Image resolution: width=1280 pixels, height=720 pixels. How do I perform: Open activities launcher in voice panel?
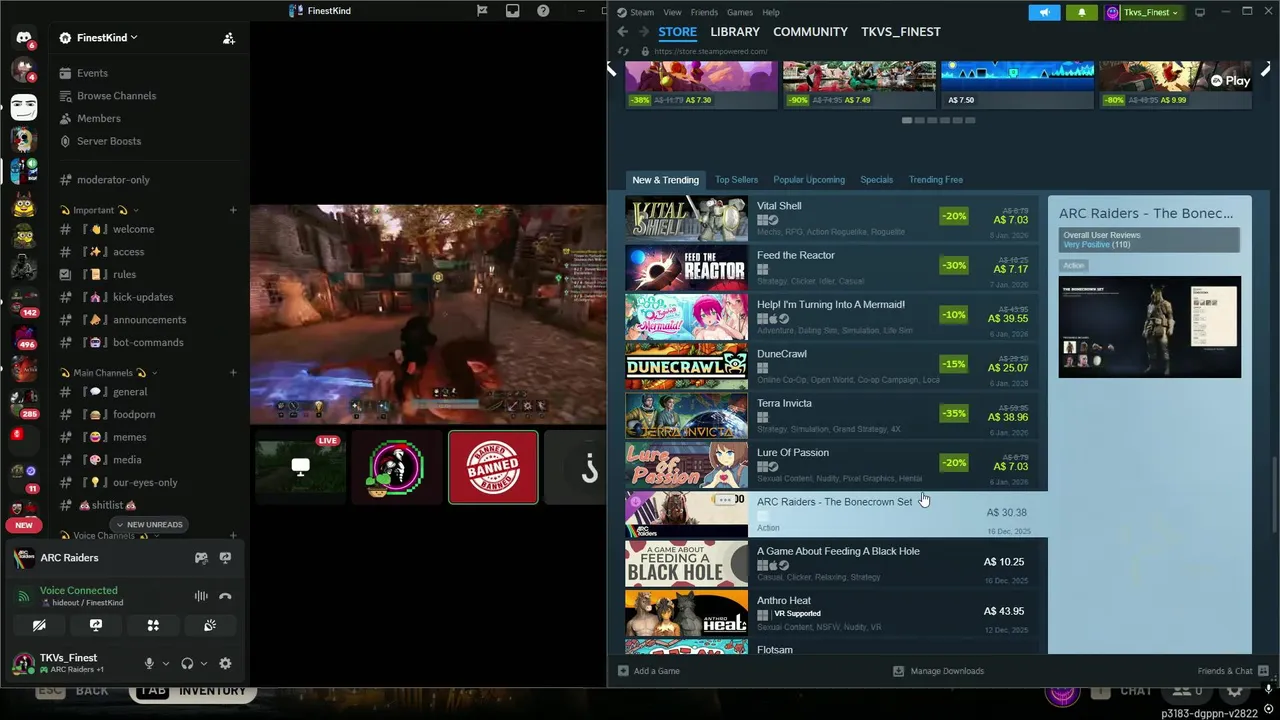click(x=153, y=625)
